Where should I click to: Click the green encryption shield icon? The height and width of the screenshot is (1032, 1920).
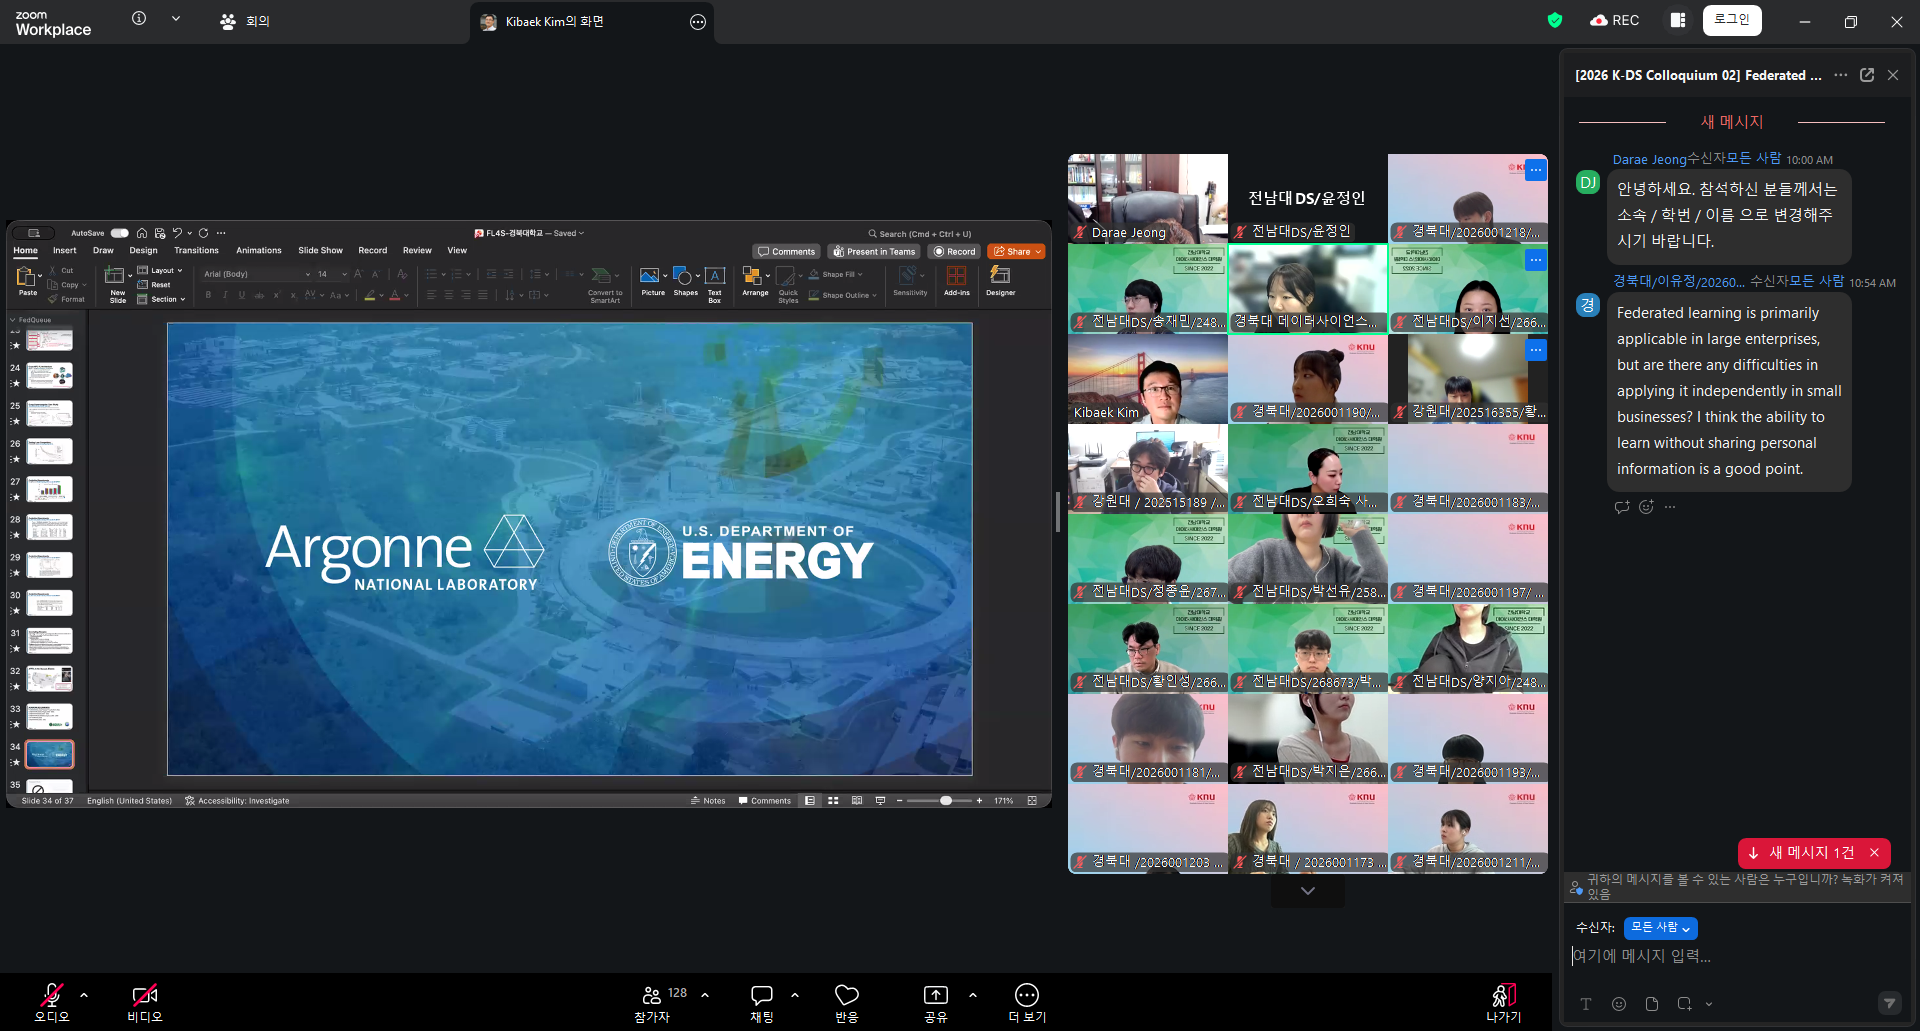[x=1554, y=20]
